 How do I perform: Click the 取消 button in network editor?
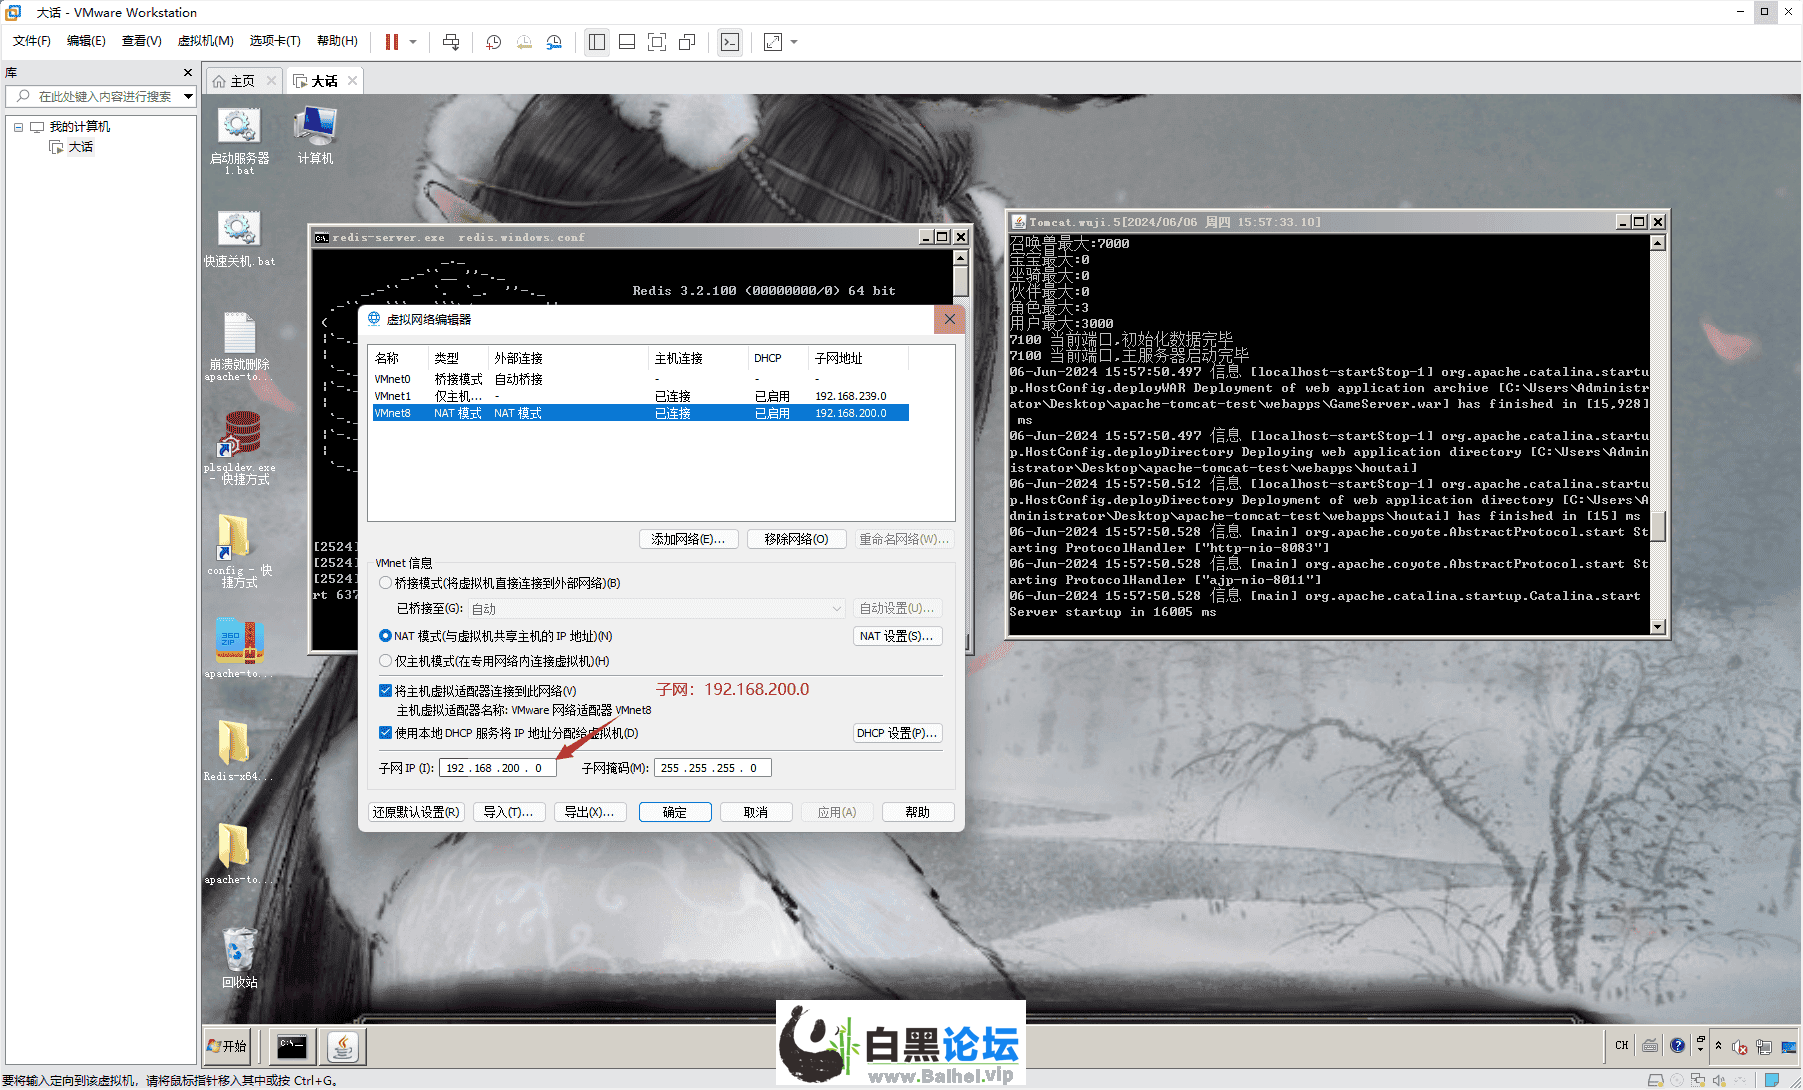(756, 812)
